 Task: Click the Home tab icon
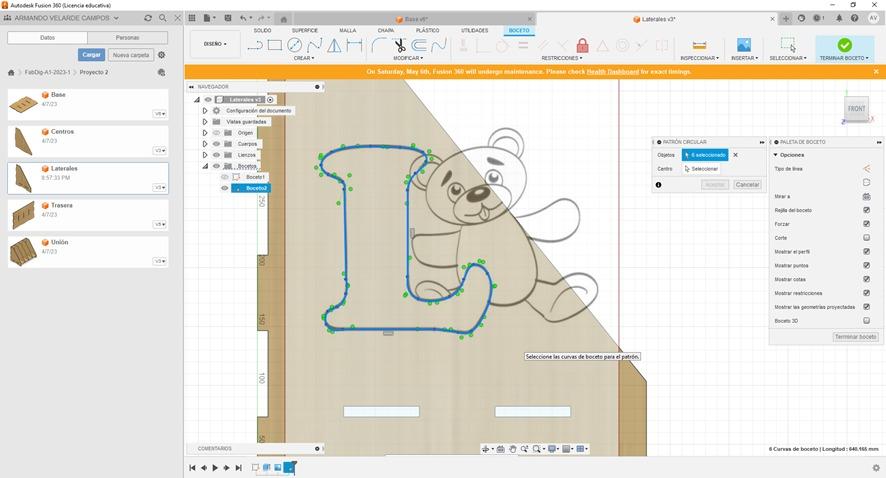click(284, 19)
